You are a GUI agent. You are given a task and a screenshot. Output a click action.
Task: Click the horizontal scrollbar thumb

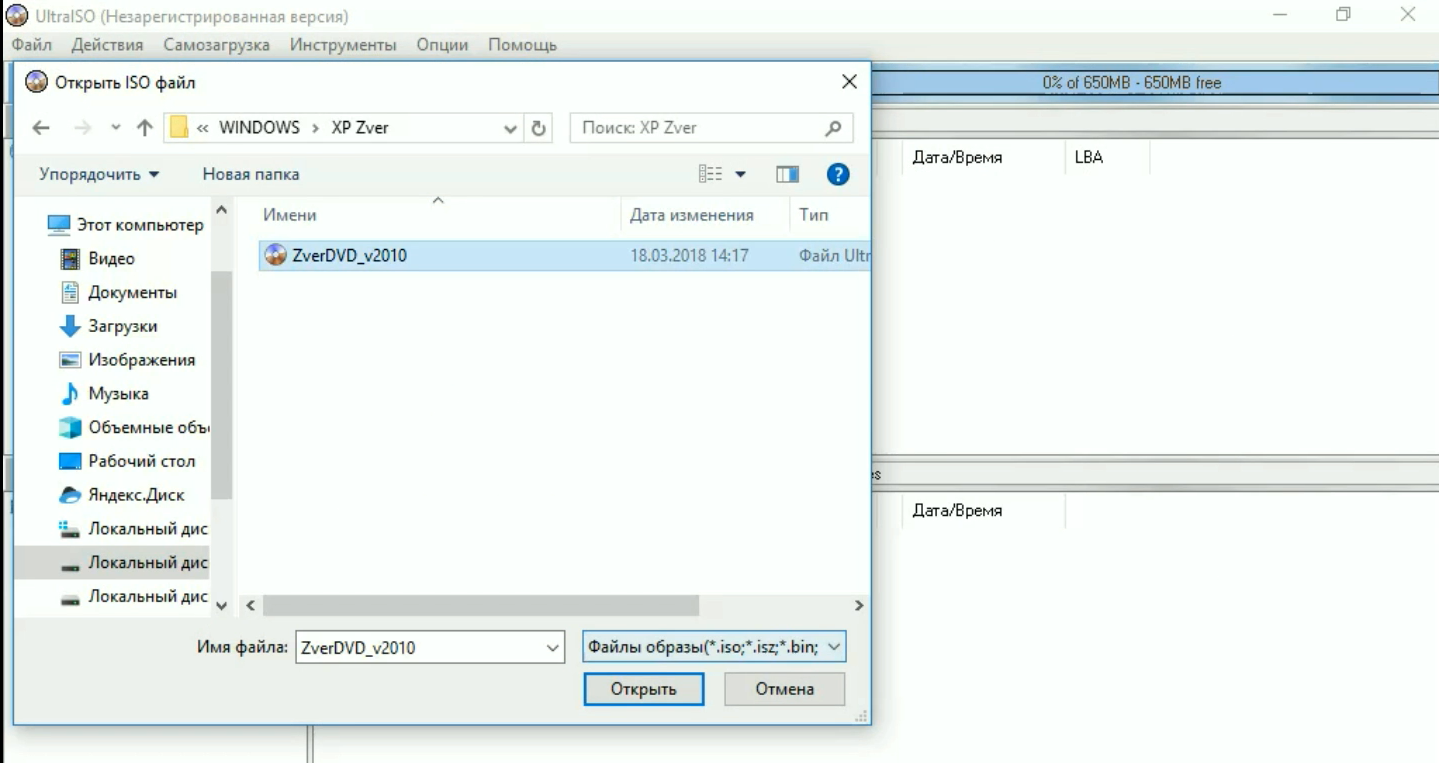click(481, 606)
